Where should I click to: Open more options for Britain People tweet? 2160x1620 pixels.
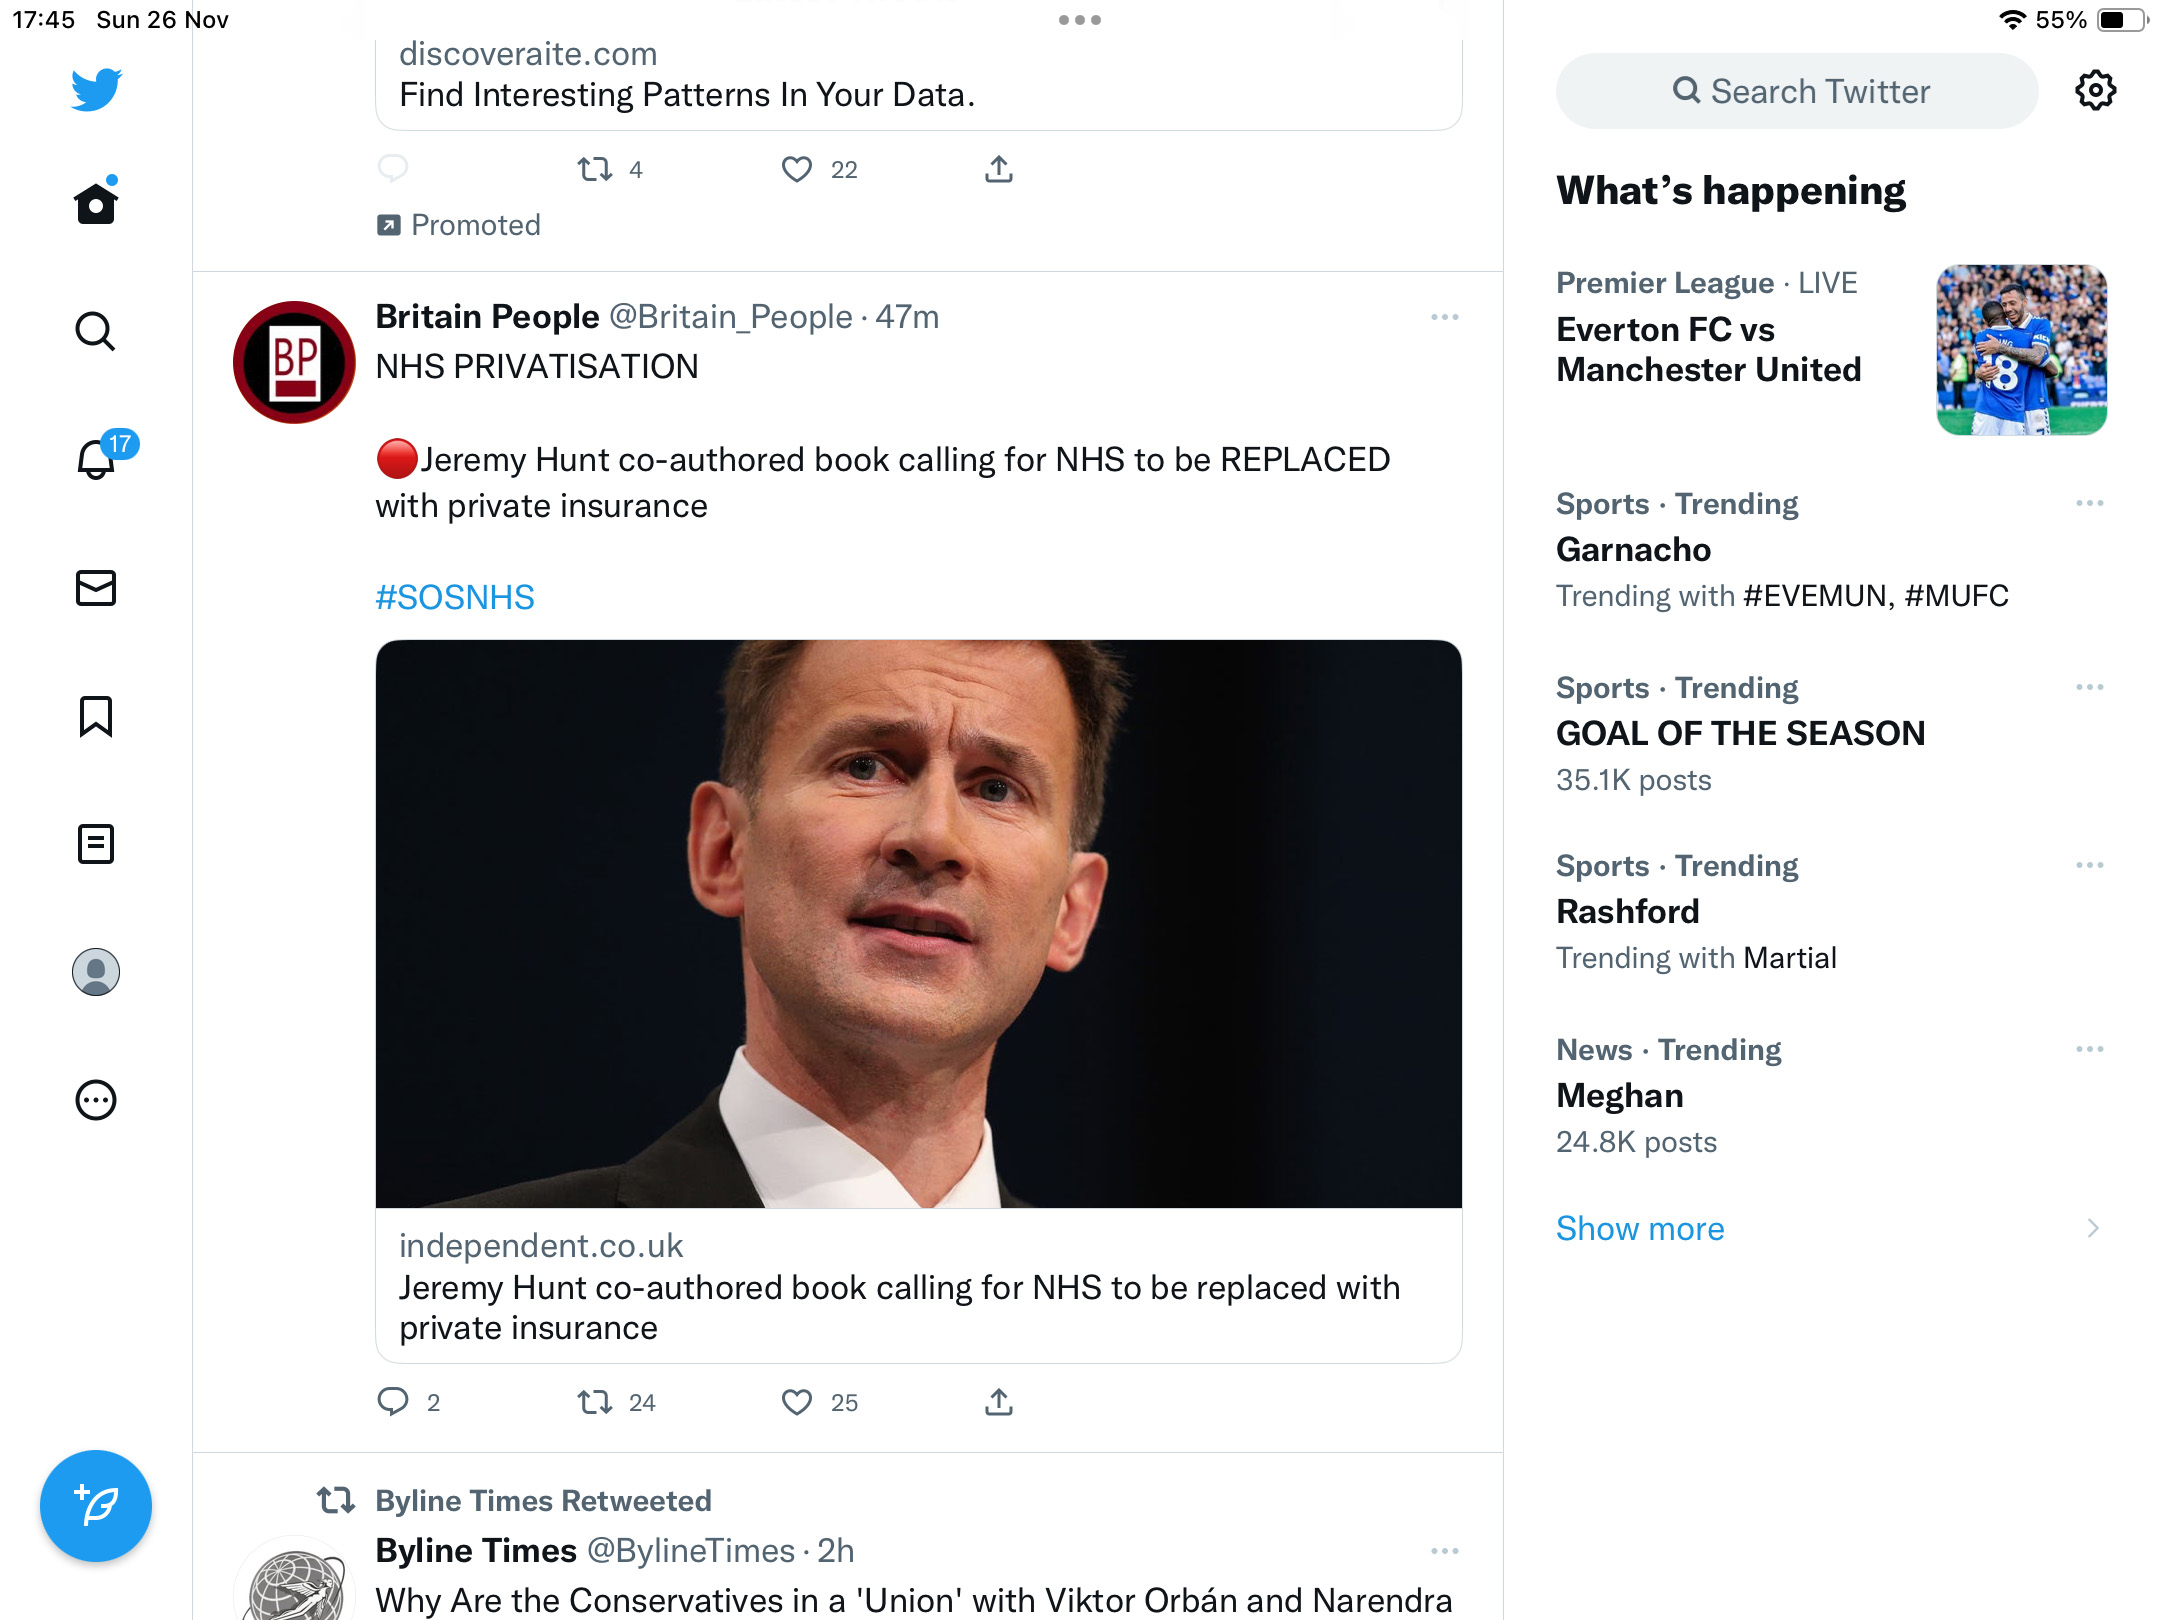point(1445,317)
